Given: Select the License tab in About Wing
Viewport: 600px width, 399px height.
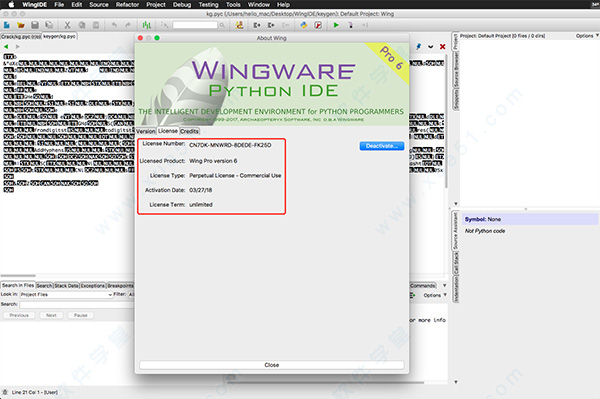Looking at the screenshot, I should point(168,131).
